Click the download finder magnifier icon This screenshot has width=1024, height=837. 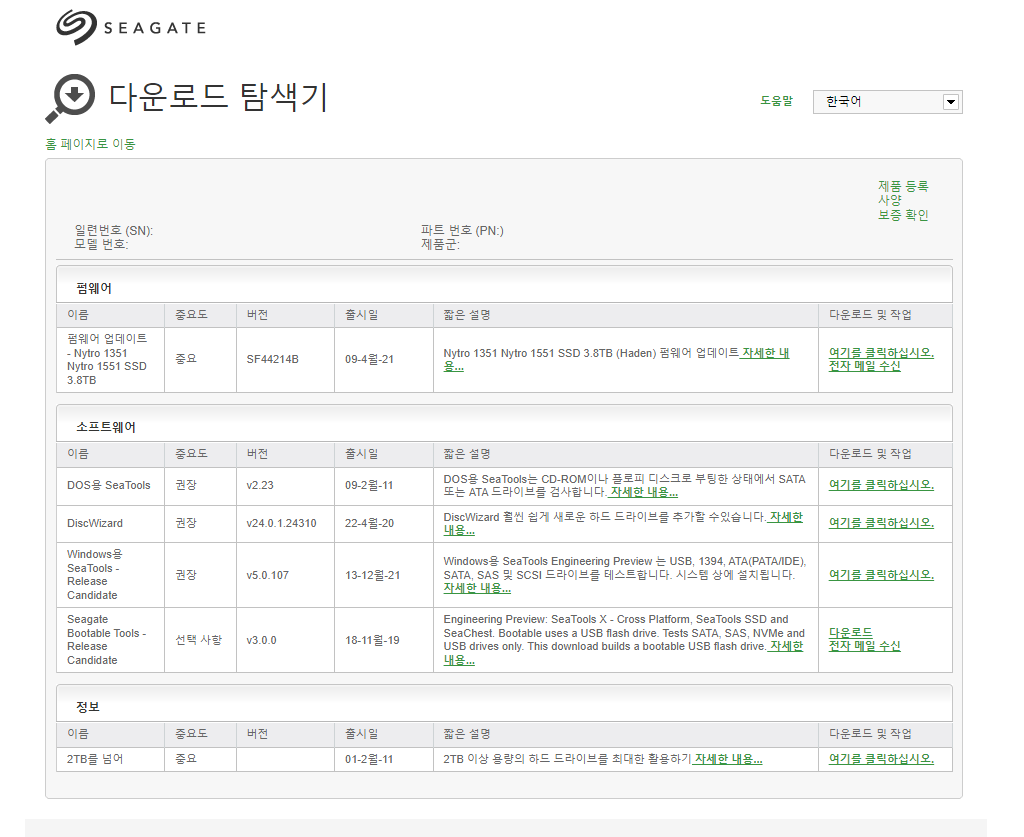pos(71,98)
